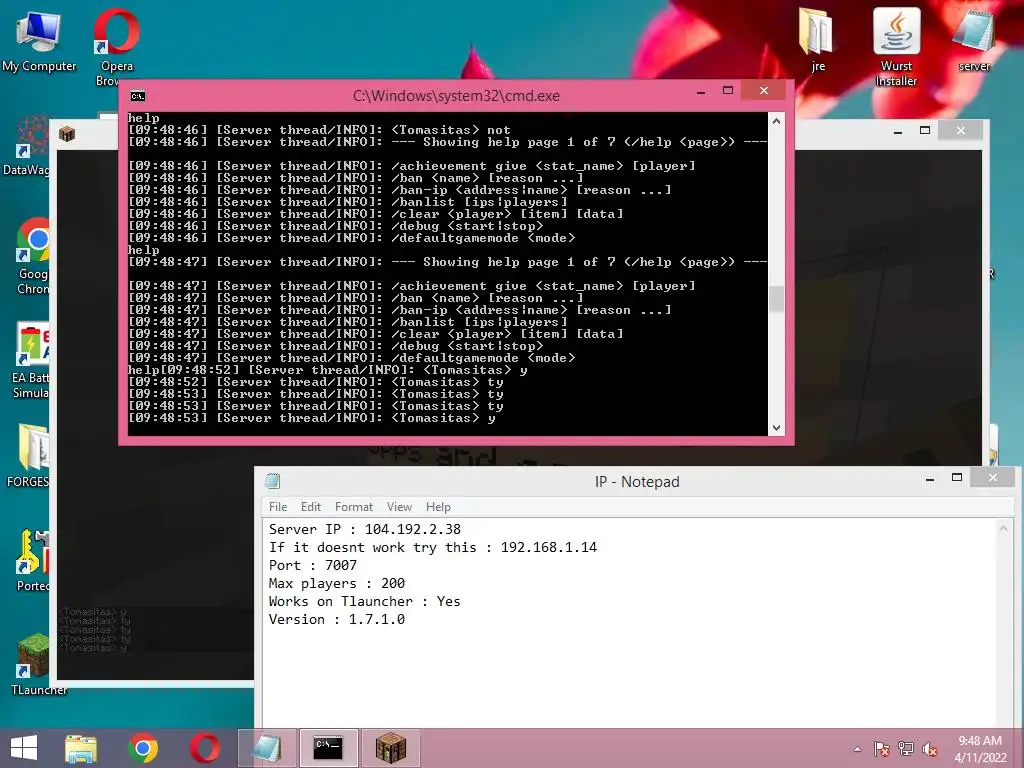1024x768 pixels.
Task: Close the Minecraft window behind cmd
Action: [961, 131]
